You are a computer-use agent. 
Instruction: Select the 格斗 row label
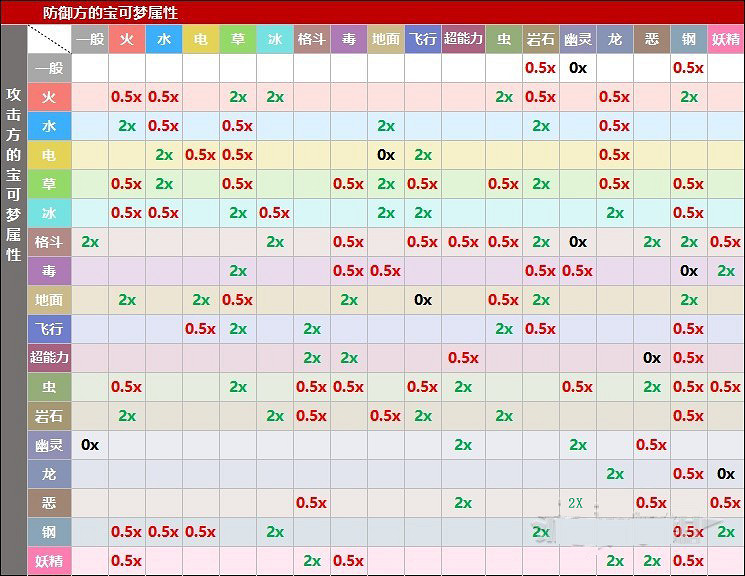49,242
